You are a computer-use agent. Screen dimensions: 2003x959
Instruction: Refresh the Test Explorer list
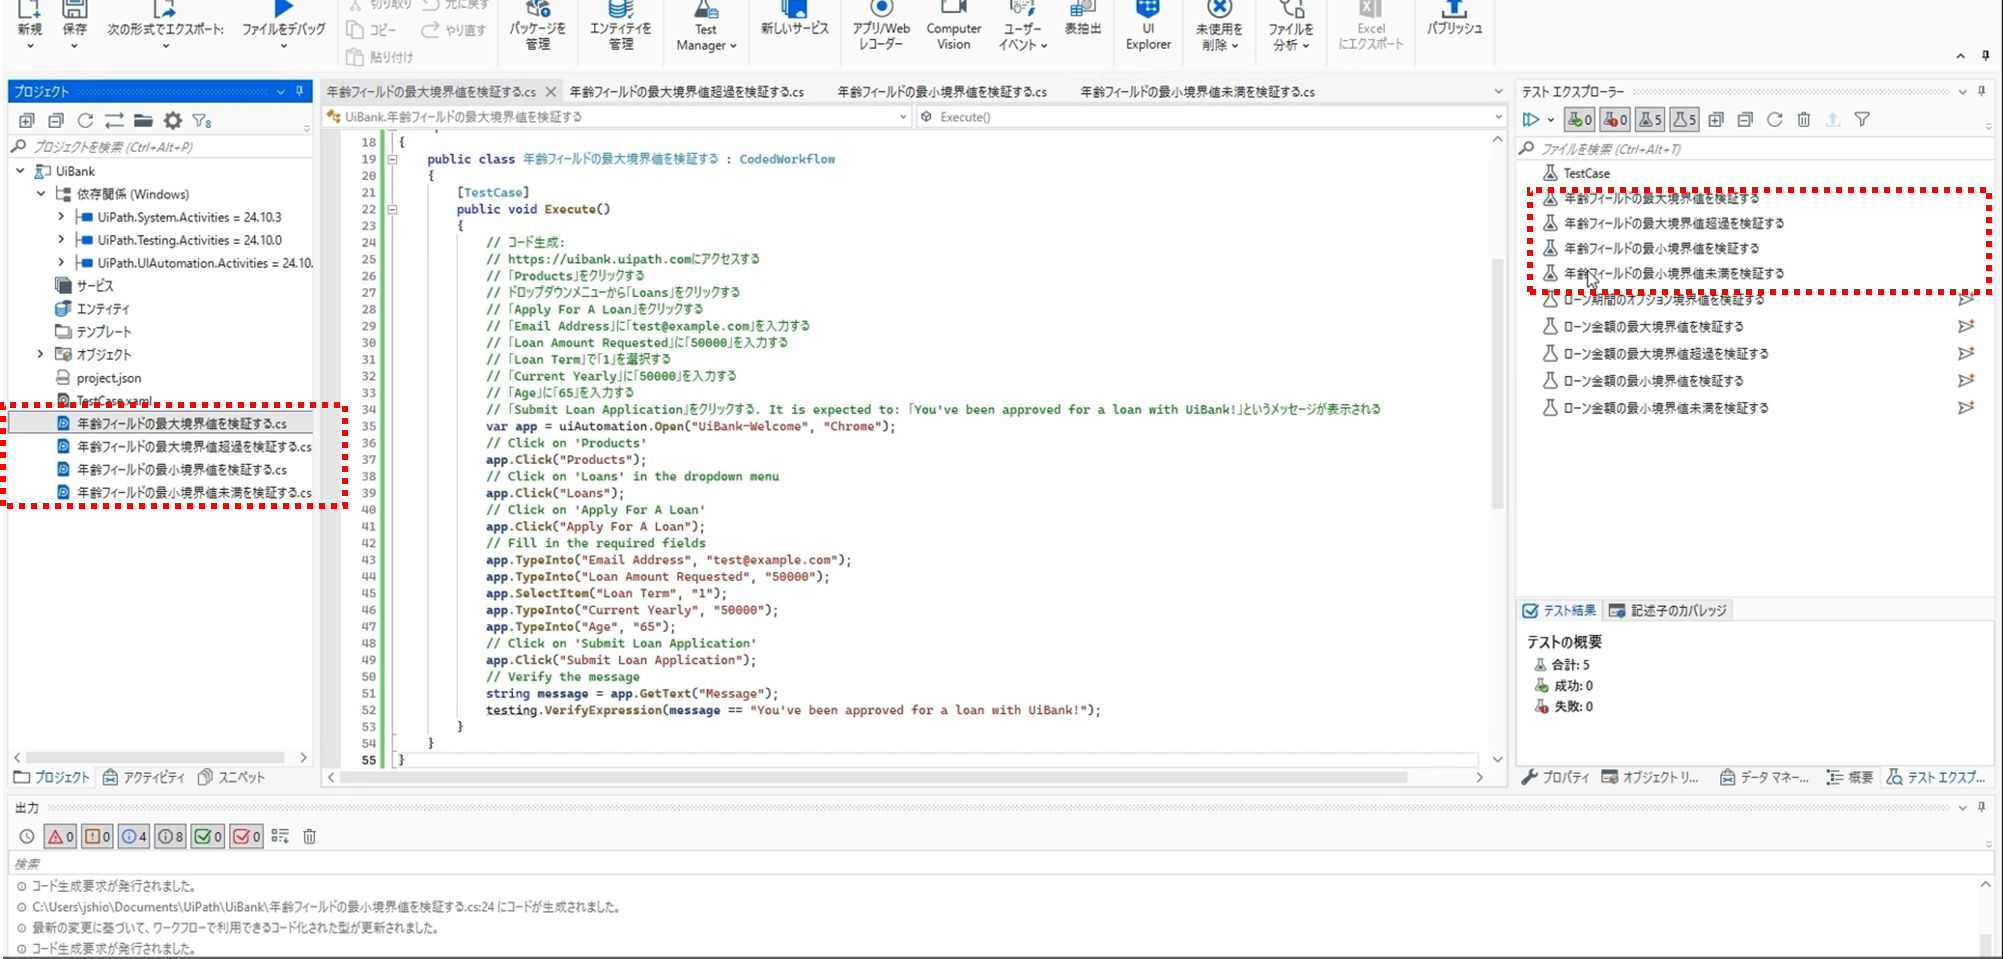click(x=1774, y=120)
